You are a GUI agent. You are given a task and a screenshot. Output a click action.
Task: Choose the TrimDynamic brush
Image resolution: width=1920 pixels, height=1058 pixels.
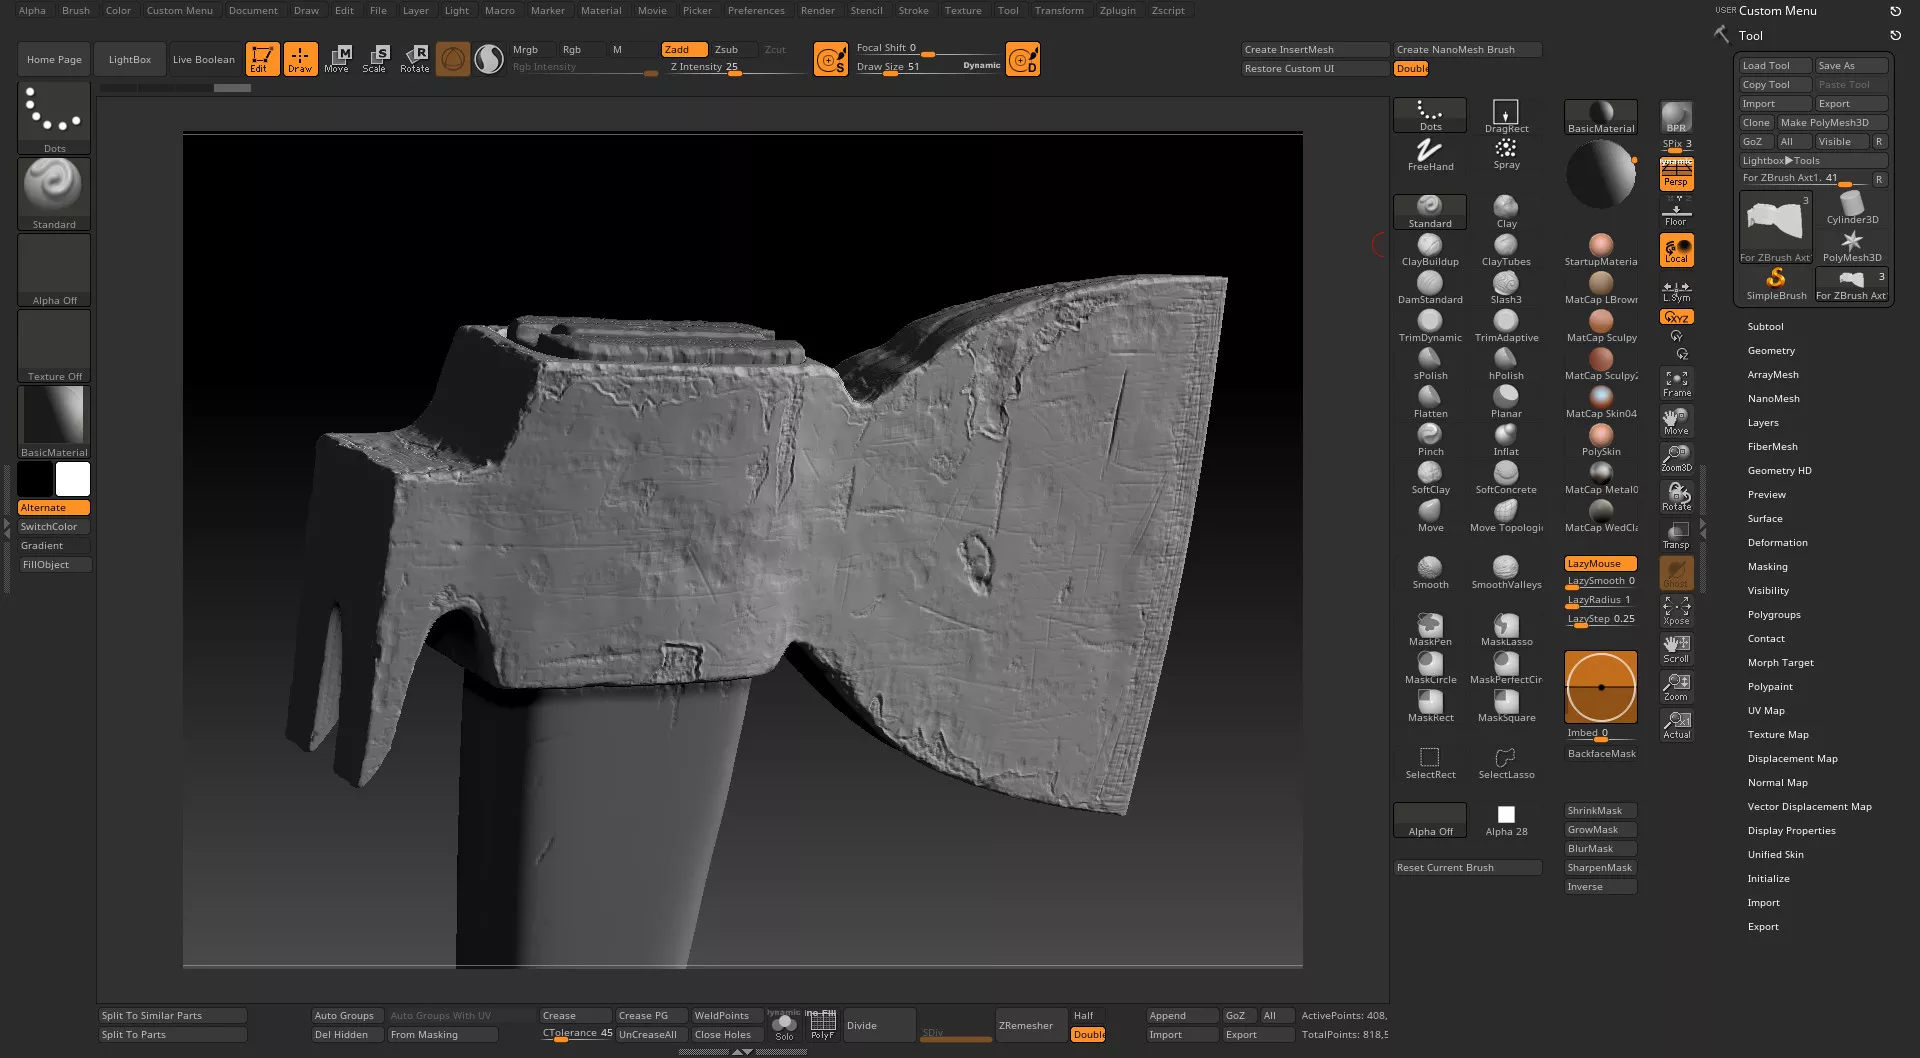[1429, 322]
